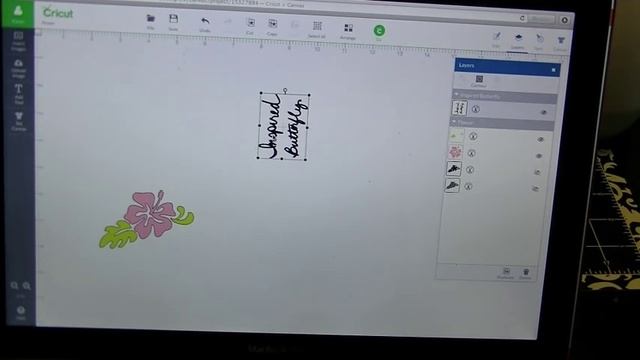Select the Inspired Butterfly text layer thumbnail
Image resolution: width=640 pixels, height=360 pixels.
pos(460,108)
